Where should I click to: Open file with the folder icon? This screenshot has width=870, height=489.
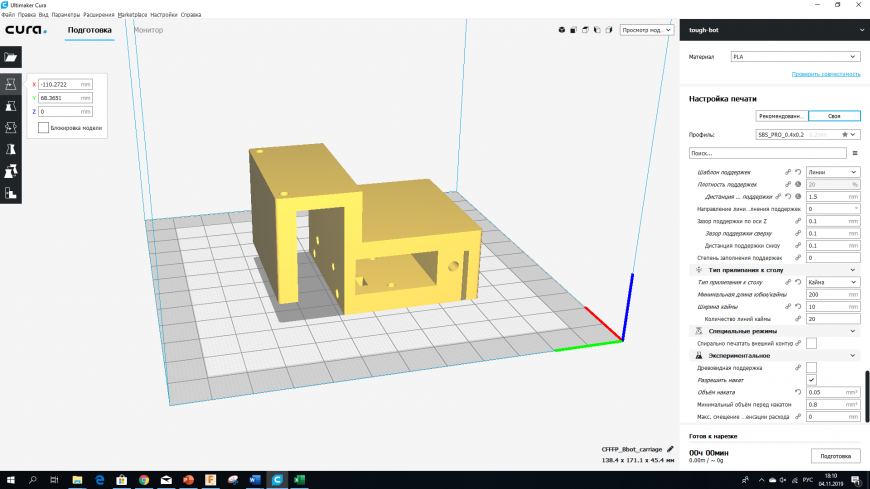[11, 59]
